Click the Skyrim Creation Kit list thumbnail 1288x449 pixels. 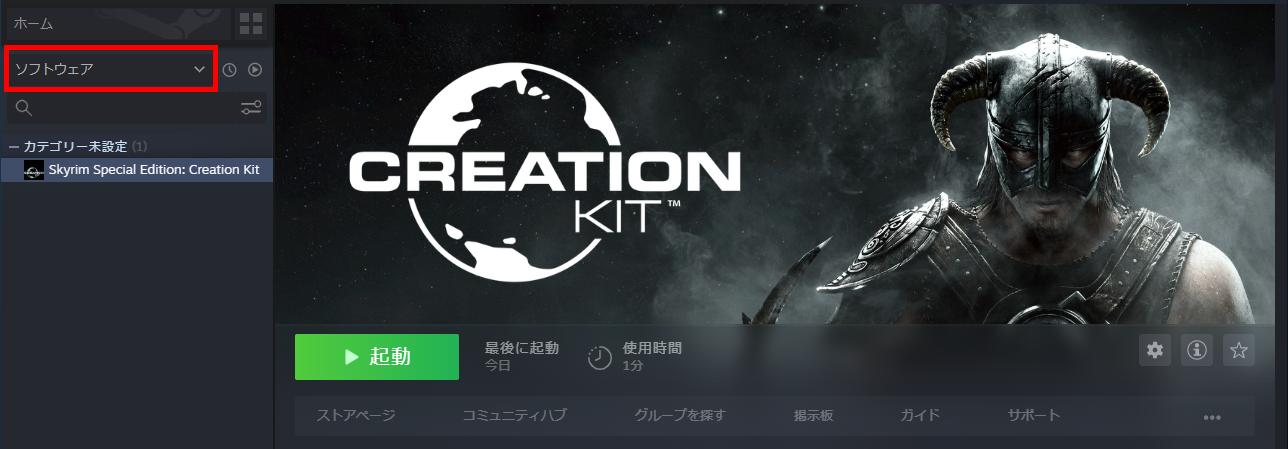[34, 170]
